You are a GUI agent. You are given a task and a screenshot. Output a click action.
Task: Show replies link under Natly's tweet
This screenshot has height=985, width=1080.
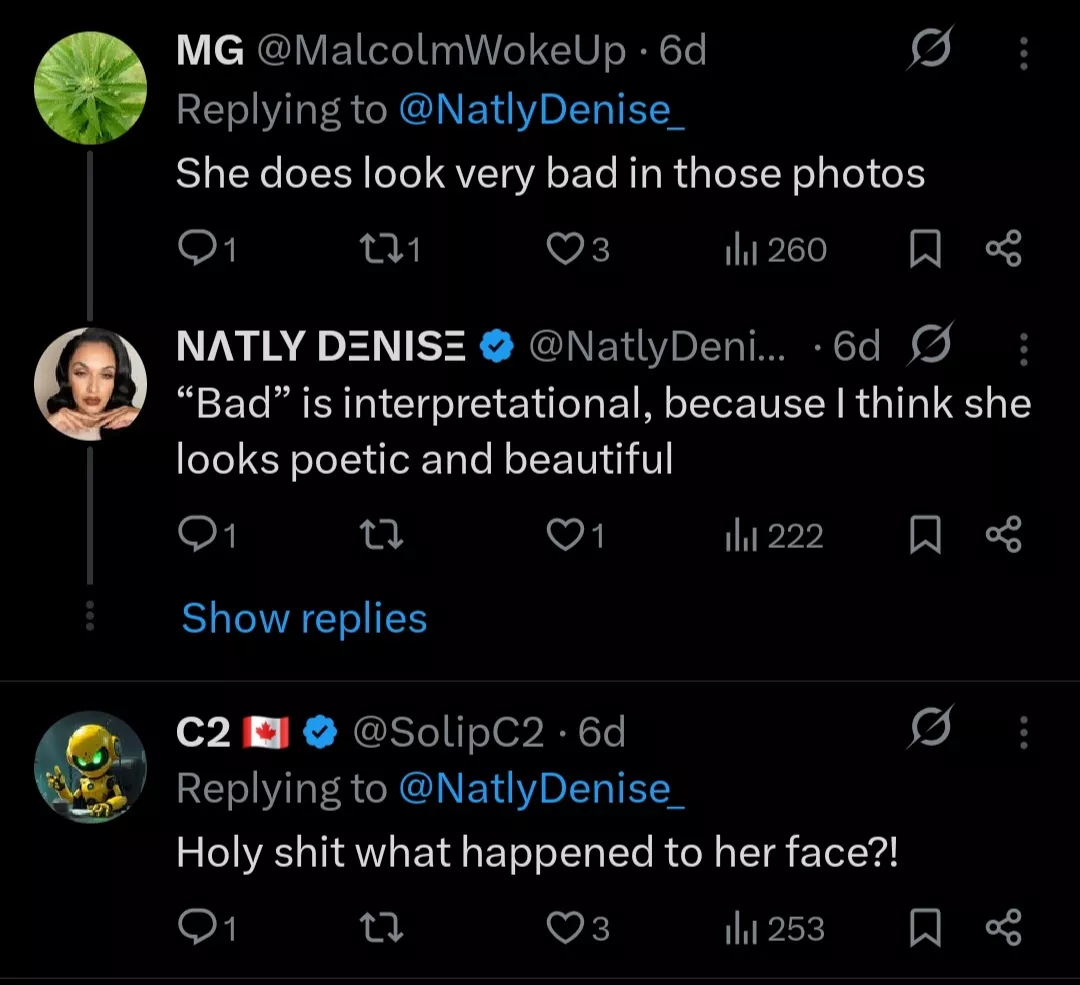[304, 618]
